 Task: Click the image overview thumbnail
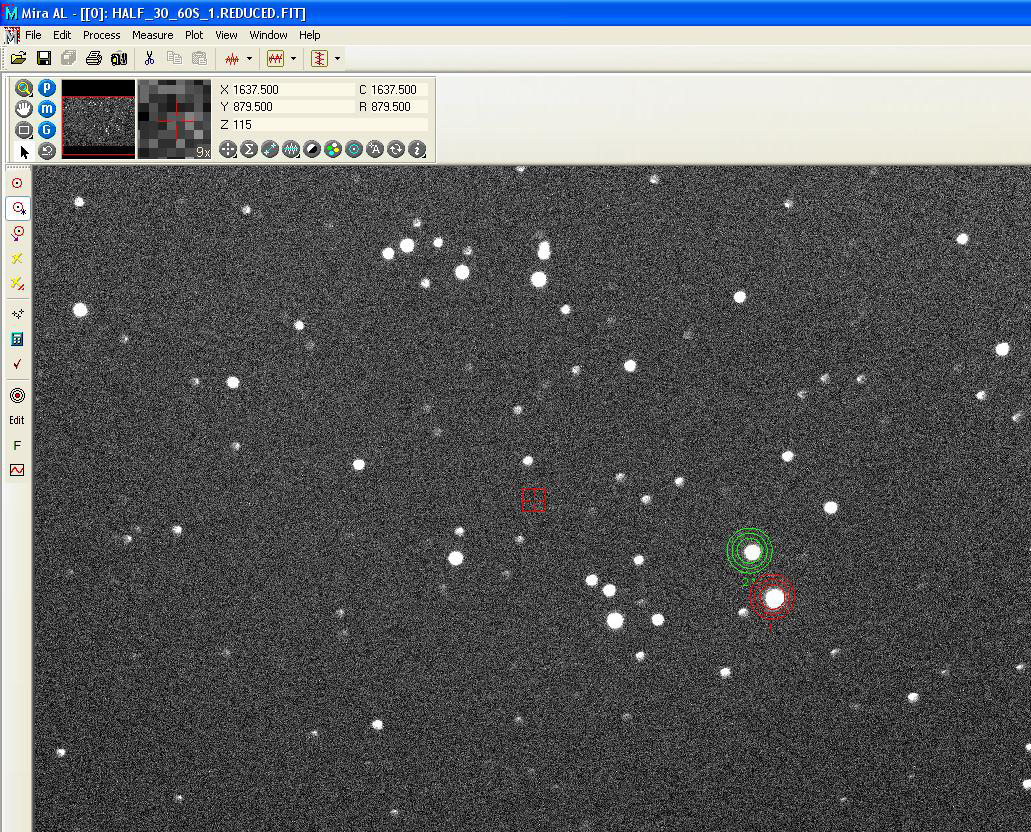pos(98,119)
